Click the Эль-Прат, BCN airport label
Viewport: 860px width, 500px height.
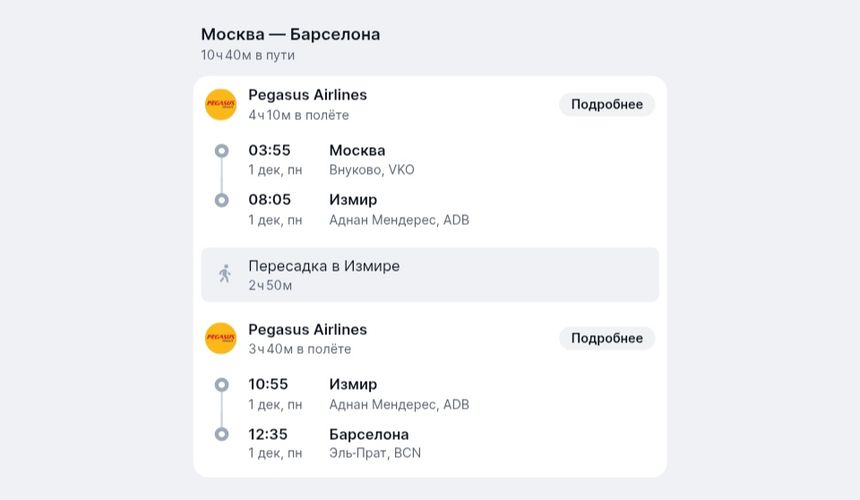pyautogui.click(x=375, y=453)
